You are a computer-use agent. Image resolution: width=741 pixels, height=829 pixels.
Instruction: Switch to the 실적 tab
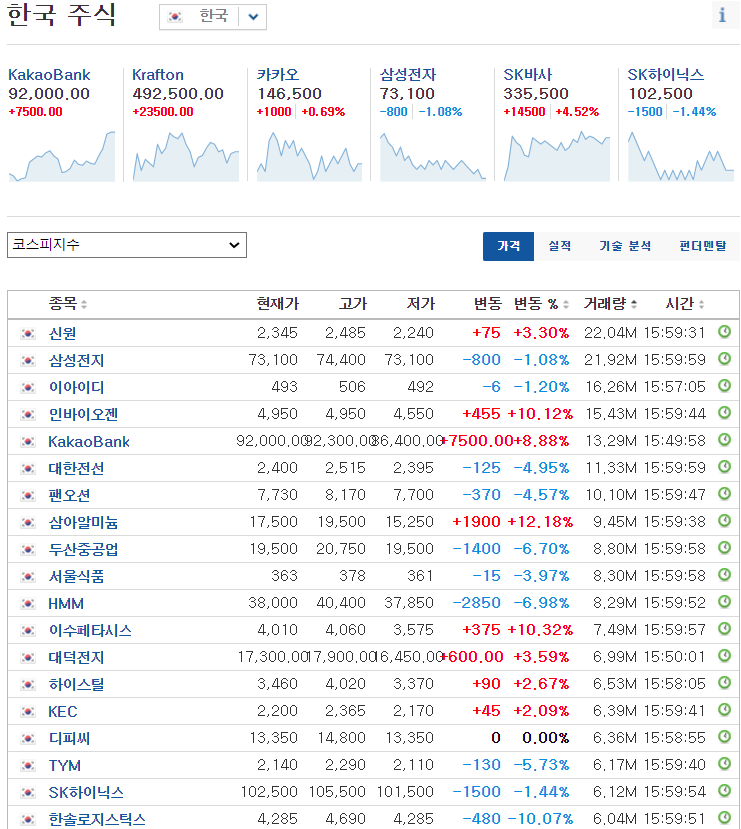pos(559,246)
